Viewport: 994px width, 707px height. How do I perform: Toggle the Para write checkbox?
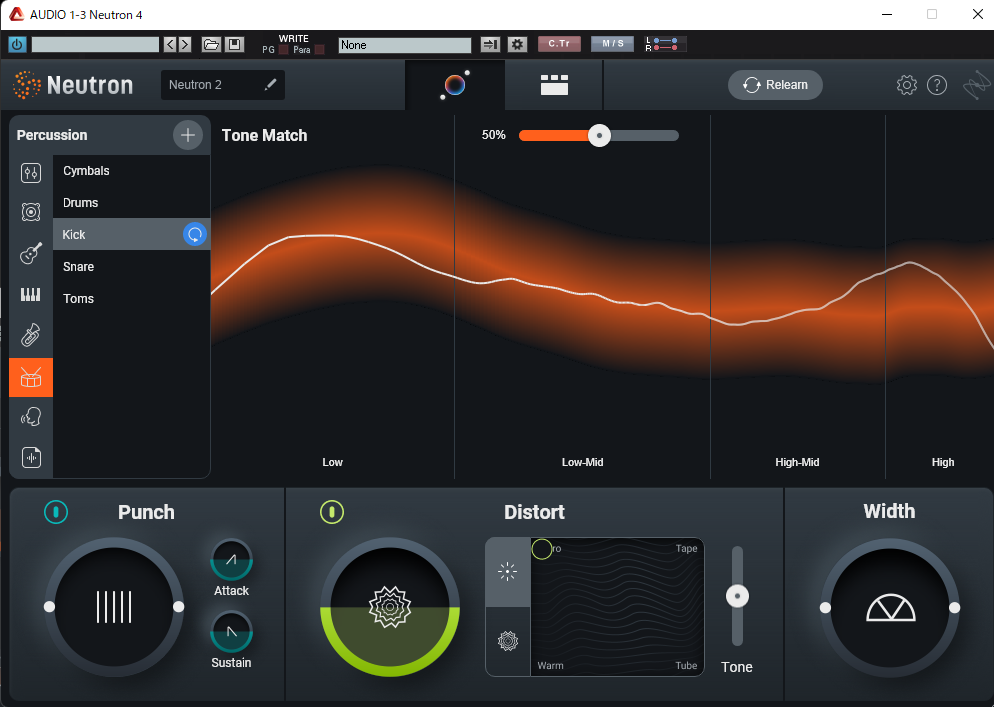[x=320, y=49]
